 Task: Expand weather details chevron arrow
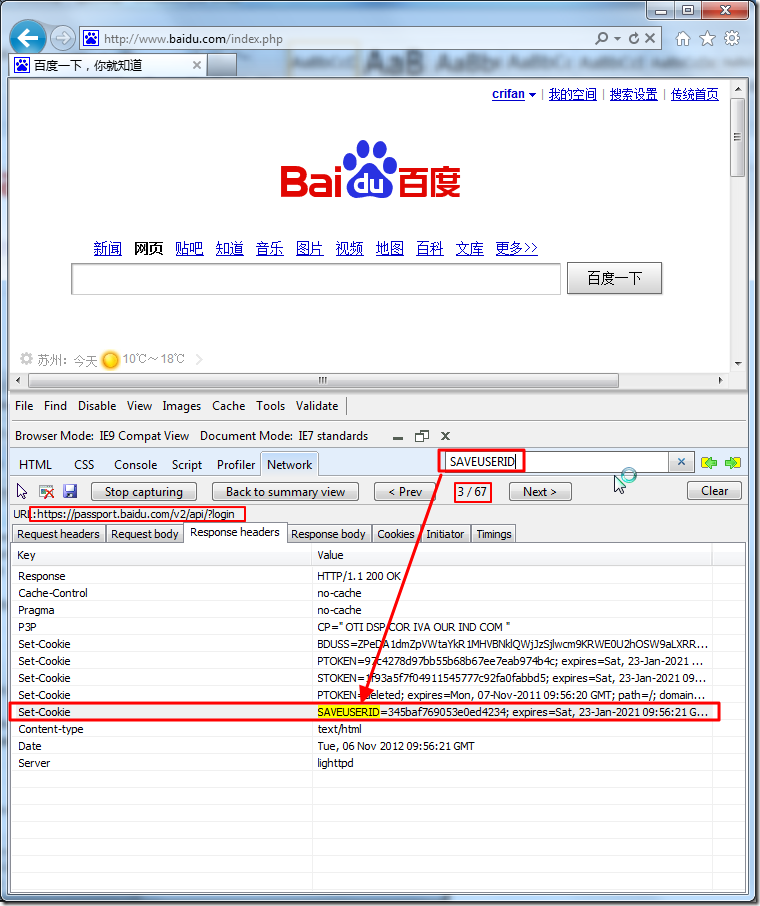[x=199, y=359]
